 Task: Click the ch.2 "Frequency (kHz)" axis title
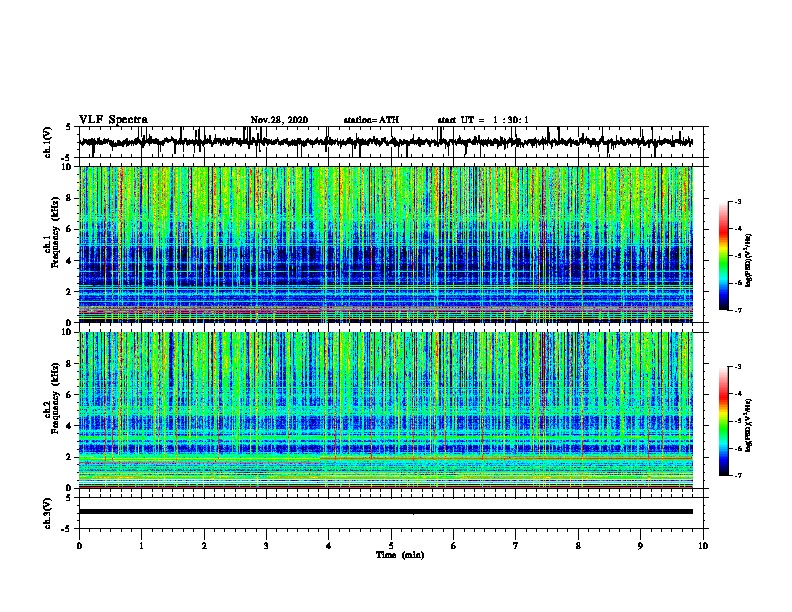point(55,398)
